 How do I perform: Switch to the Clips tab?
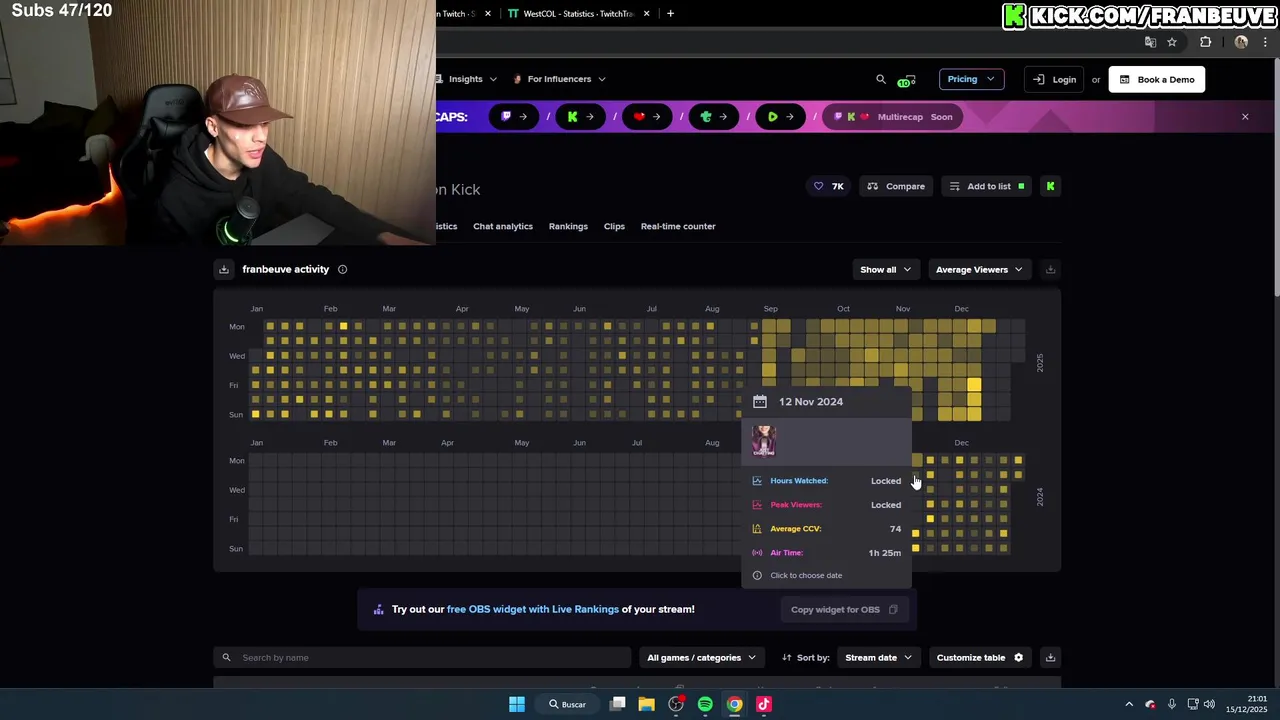(614, 226)
